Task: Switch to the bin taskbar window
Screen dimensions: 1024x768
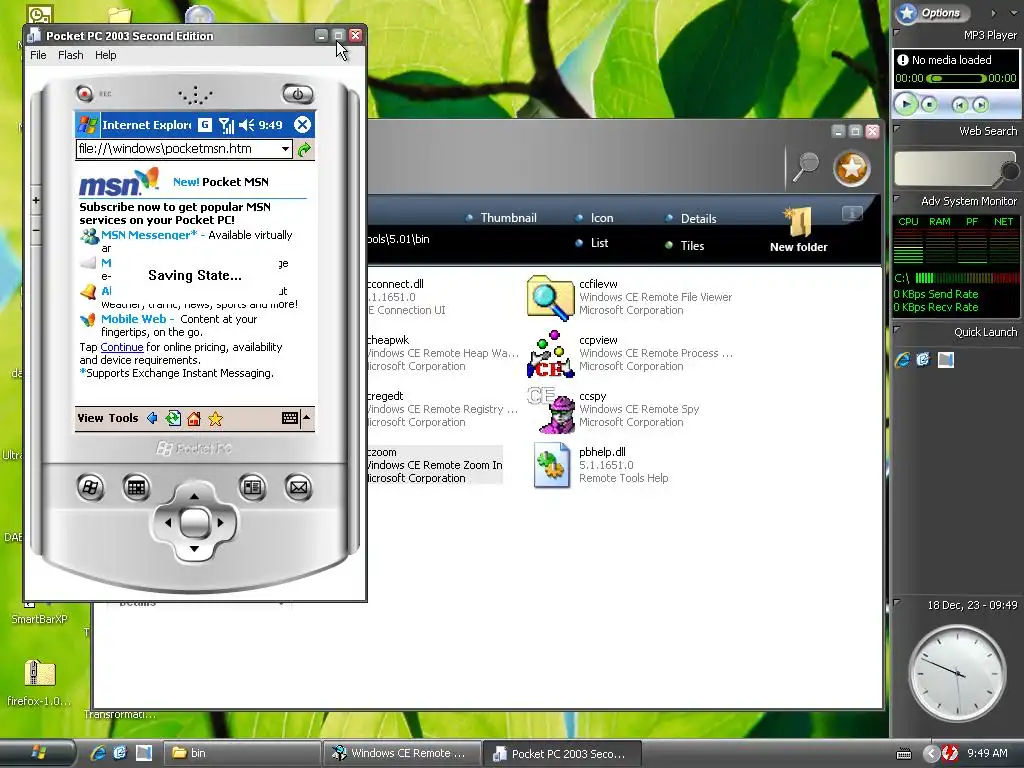Action: tap(240, 754)
